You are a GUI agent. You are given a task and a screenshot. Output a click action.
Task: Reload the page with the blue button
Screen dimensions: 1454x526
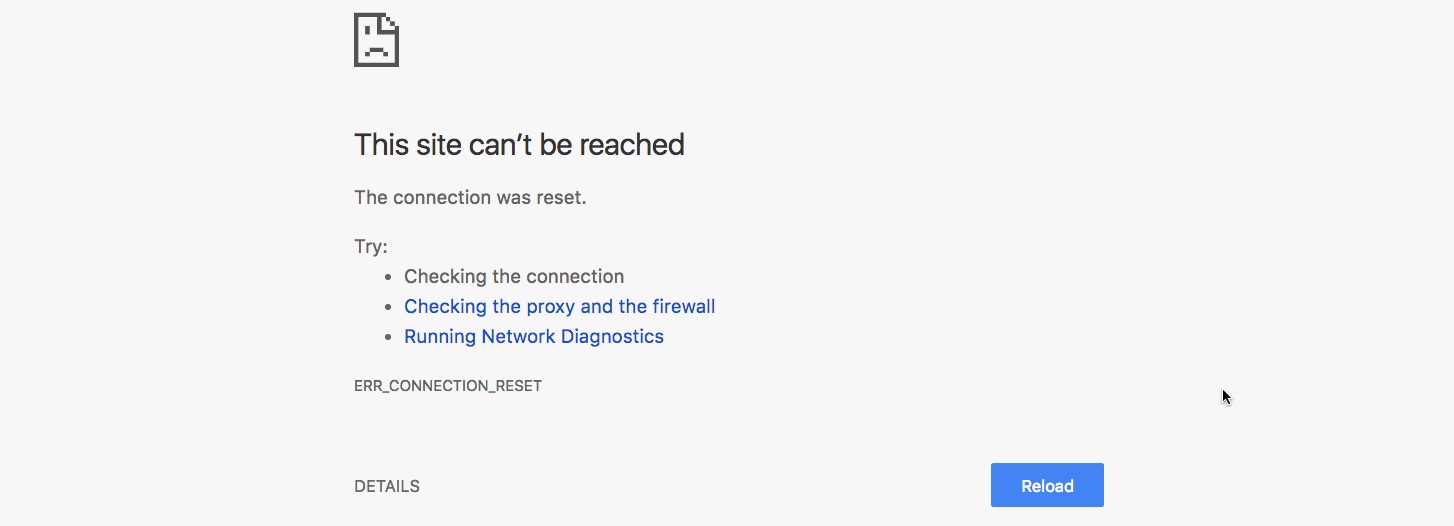(x=1047, y=485)
